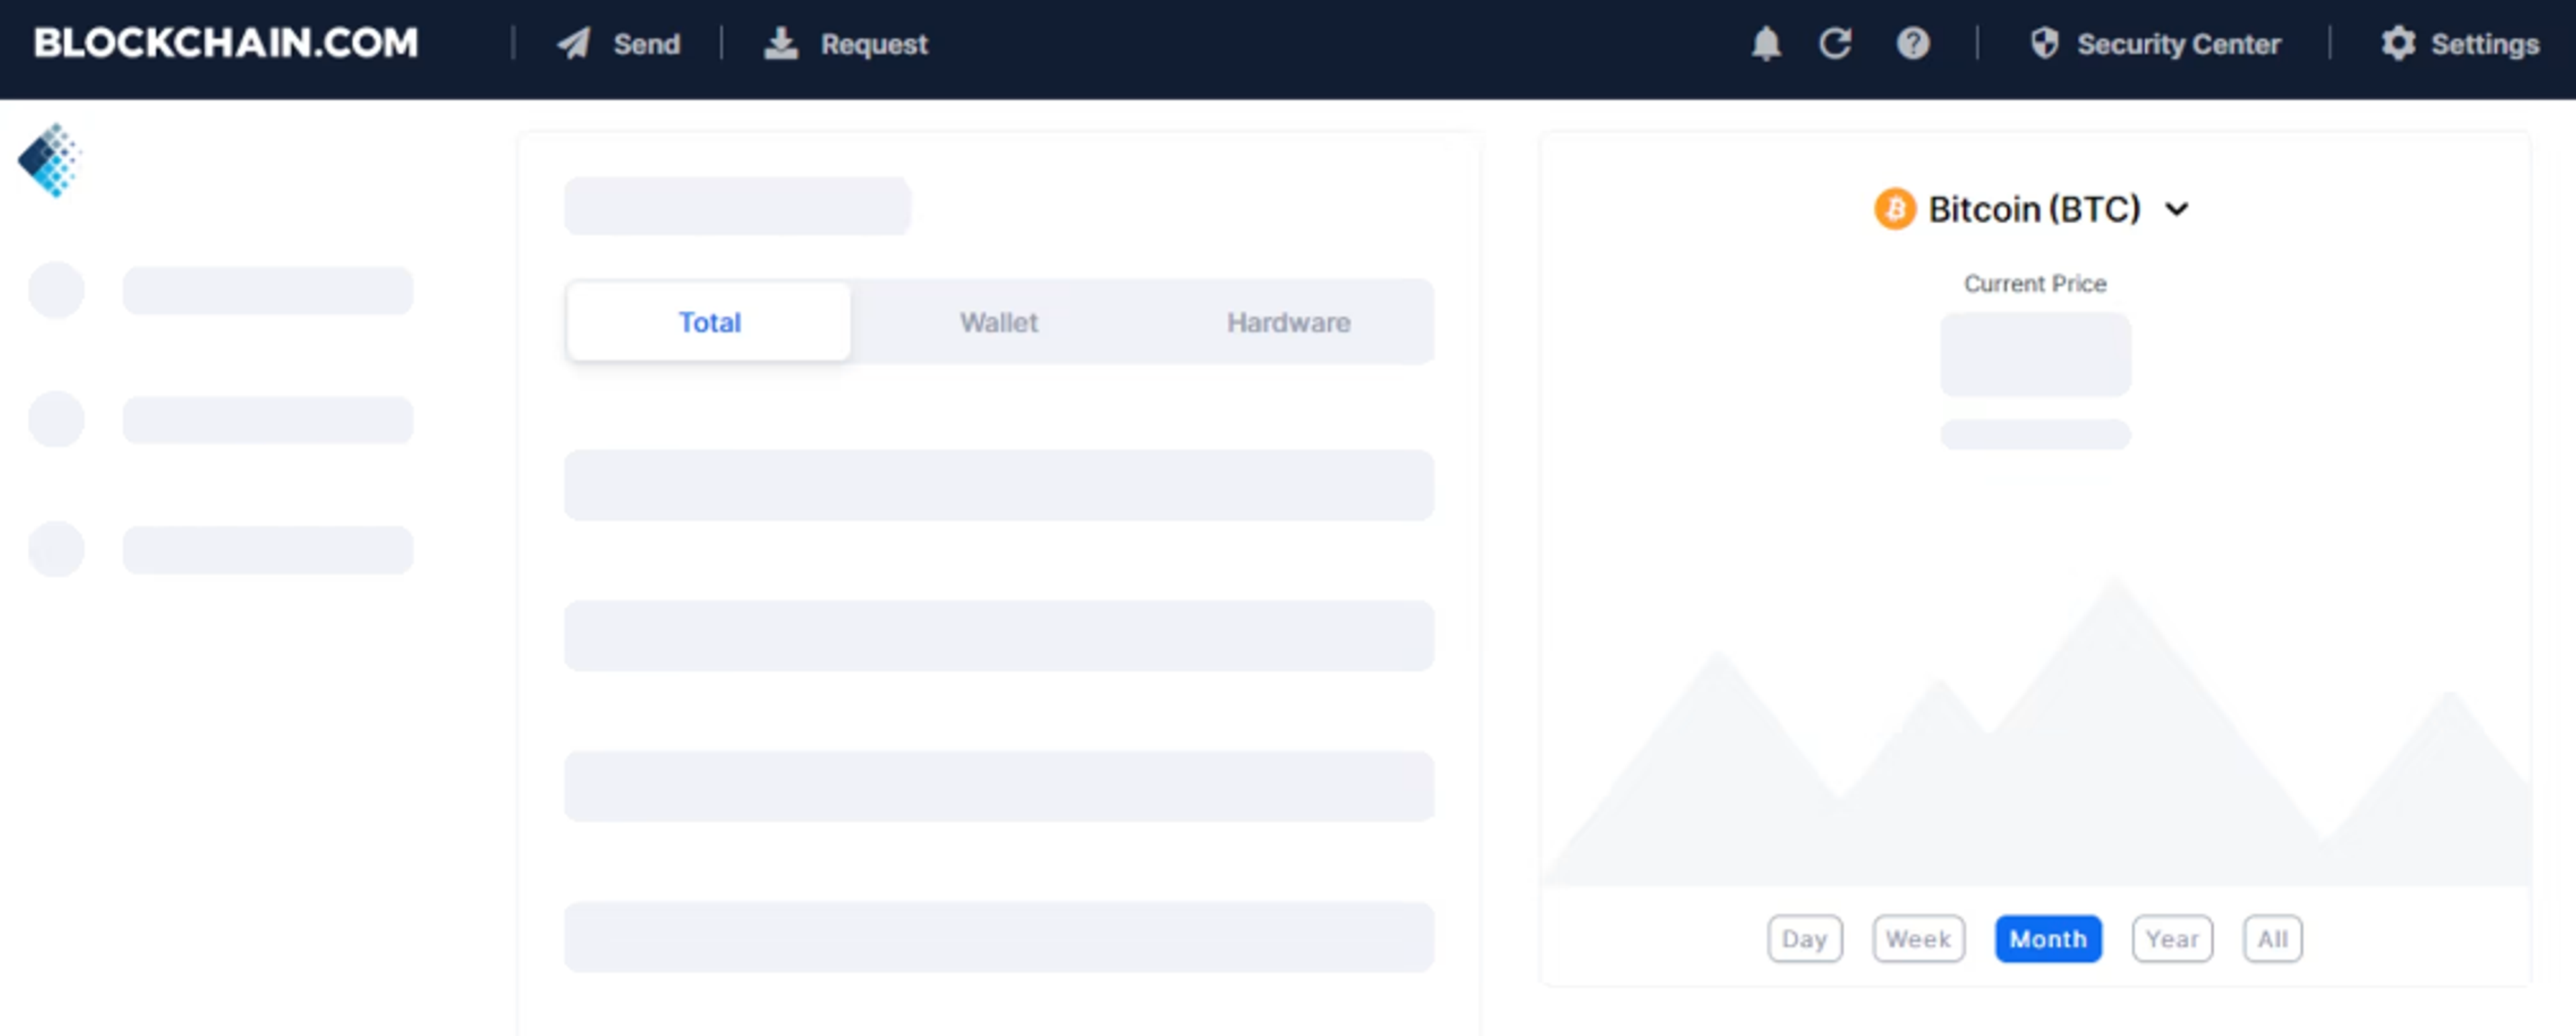Select the Total balance tab
This screenshot has width=2576, height=1036.
tap(709, 322)
